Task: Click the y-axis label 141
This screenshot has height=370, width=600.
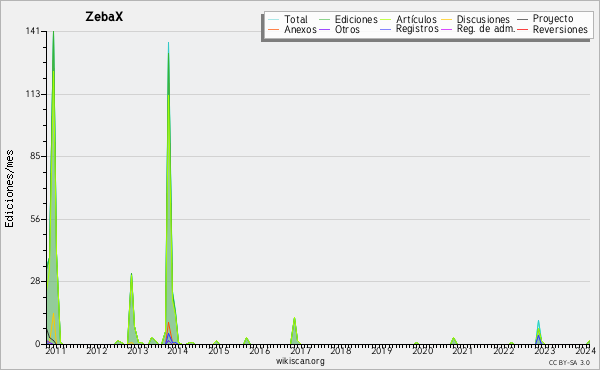Action: coord(33,31)
